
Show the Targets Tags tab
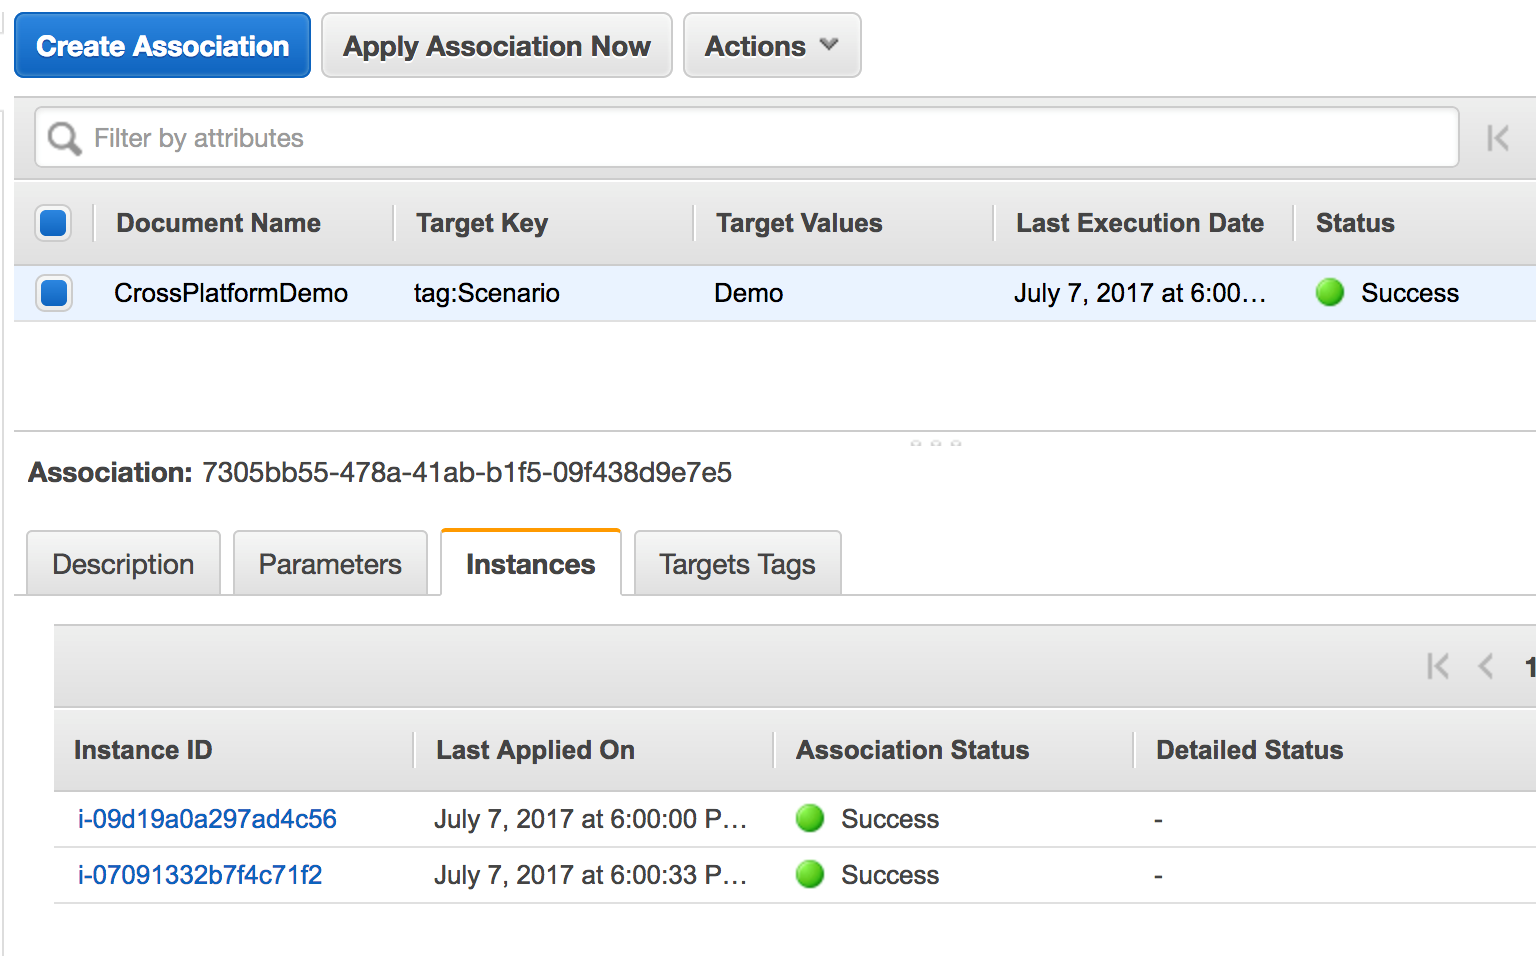[x=737, y=564]
